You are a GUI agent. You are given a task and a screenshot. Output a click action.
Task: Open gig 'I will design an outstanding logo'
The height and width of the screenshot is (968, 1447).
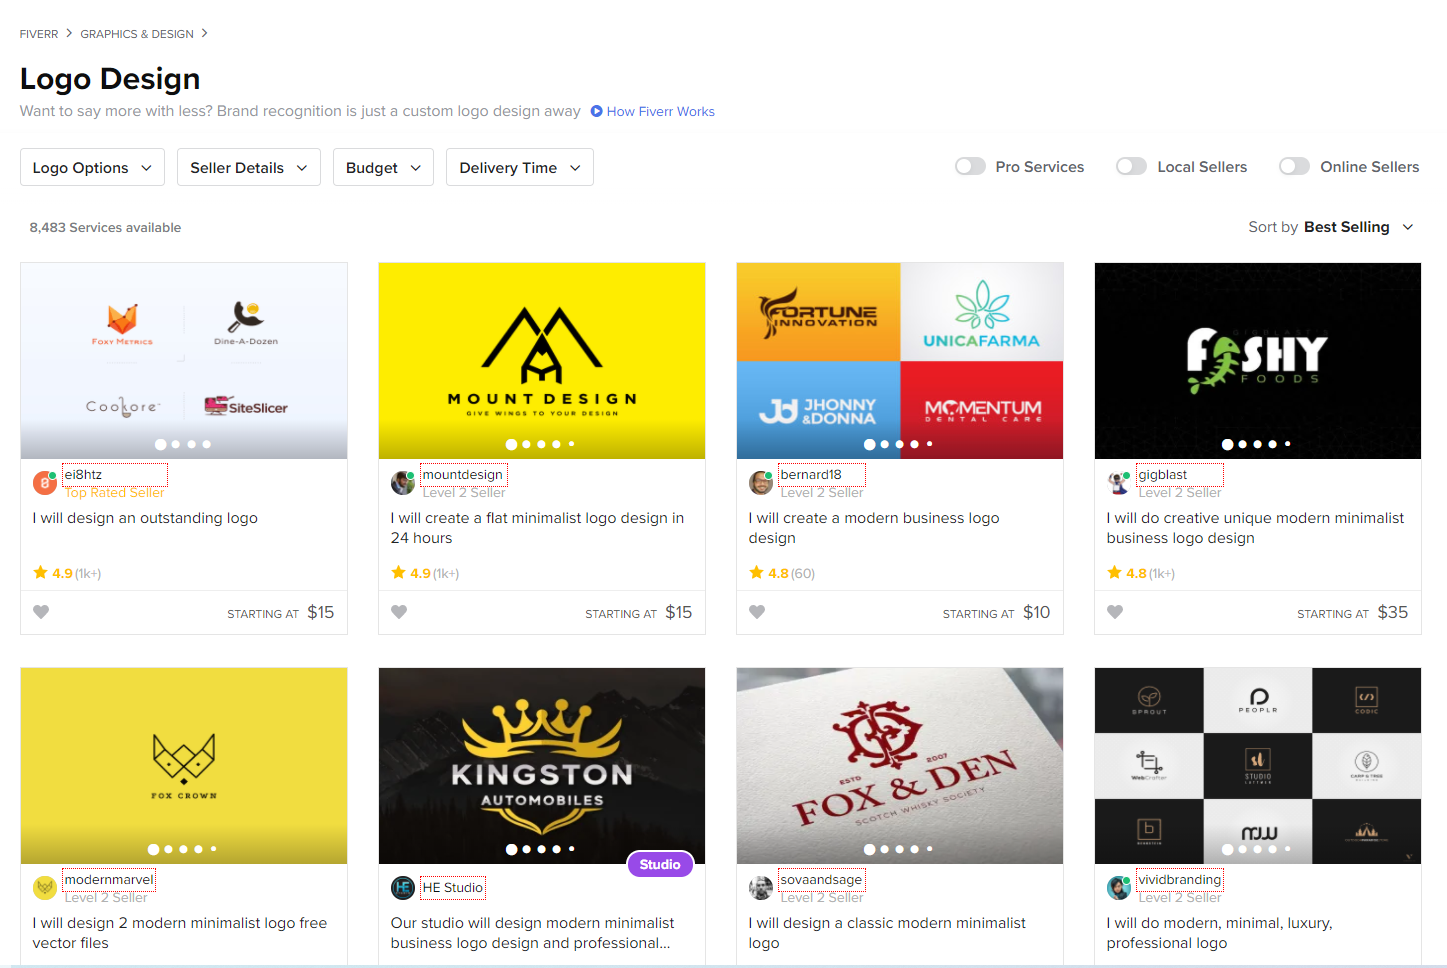145,518
